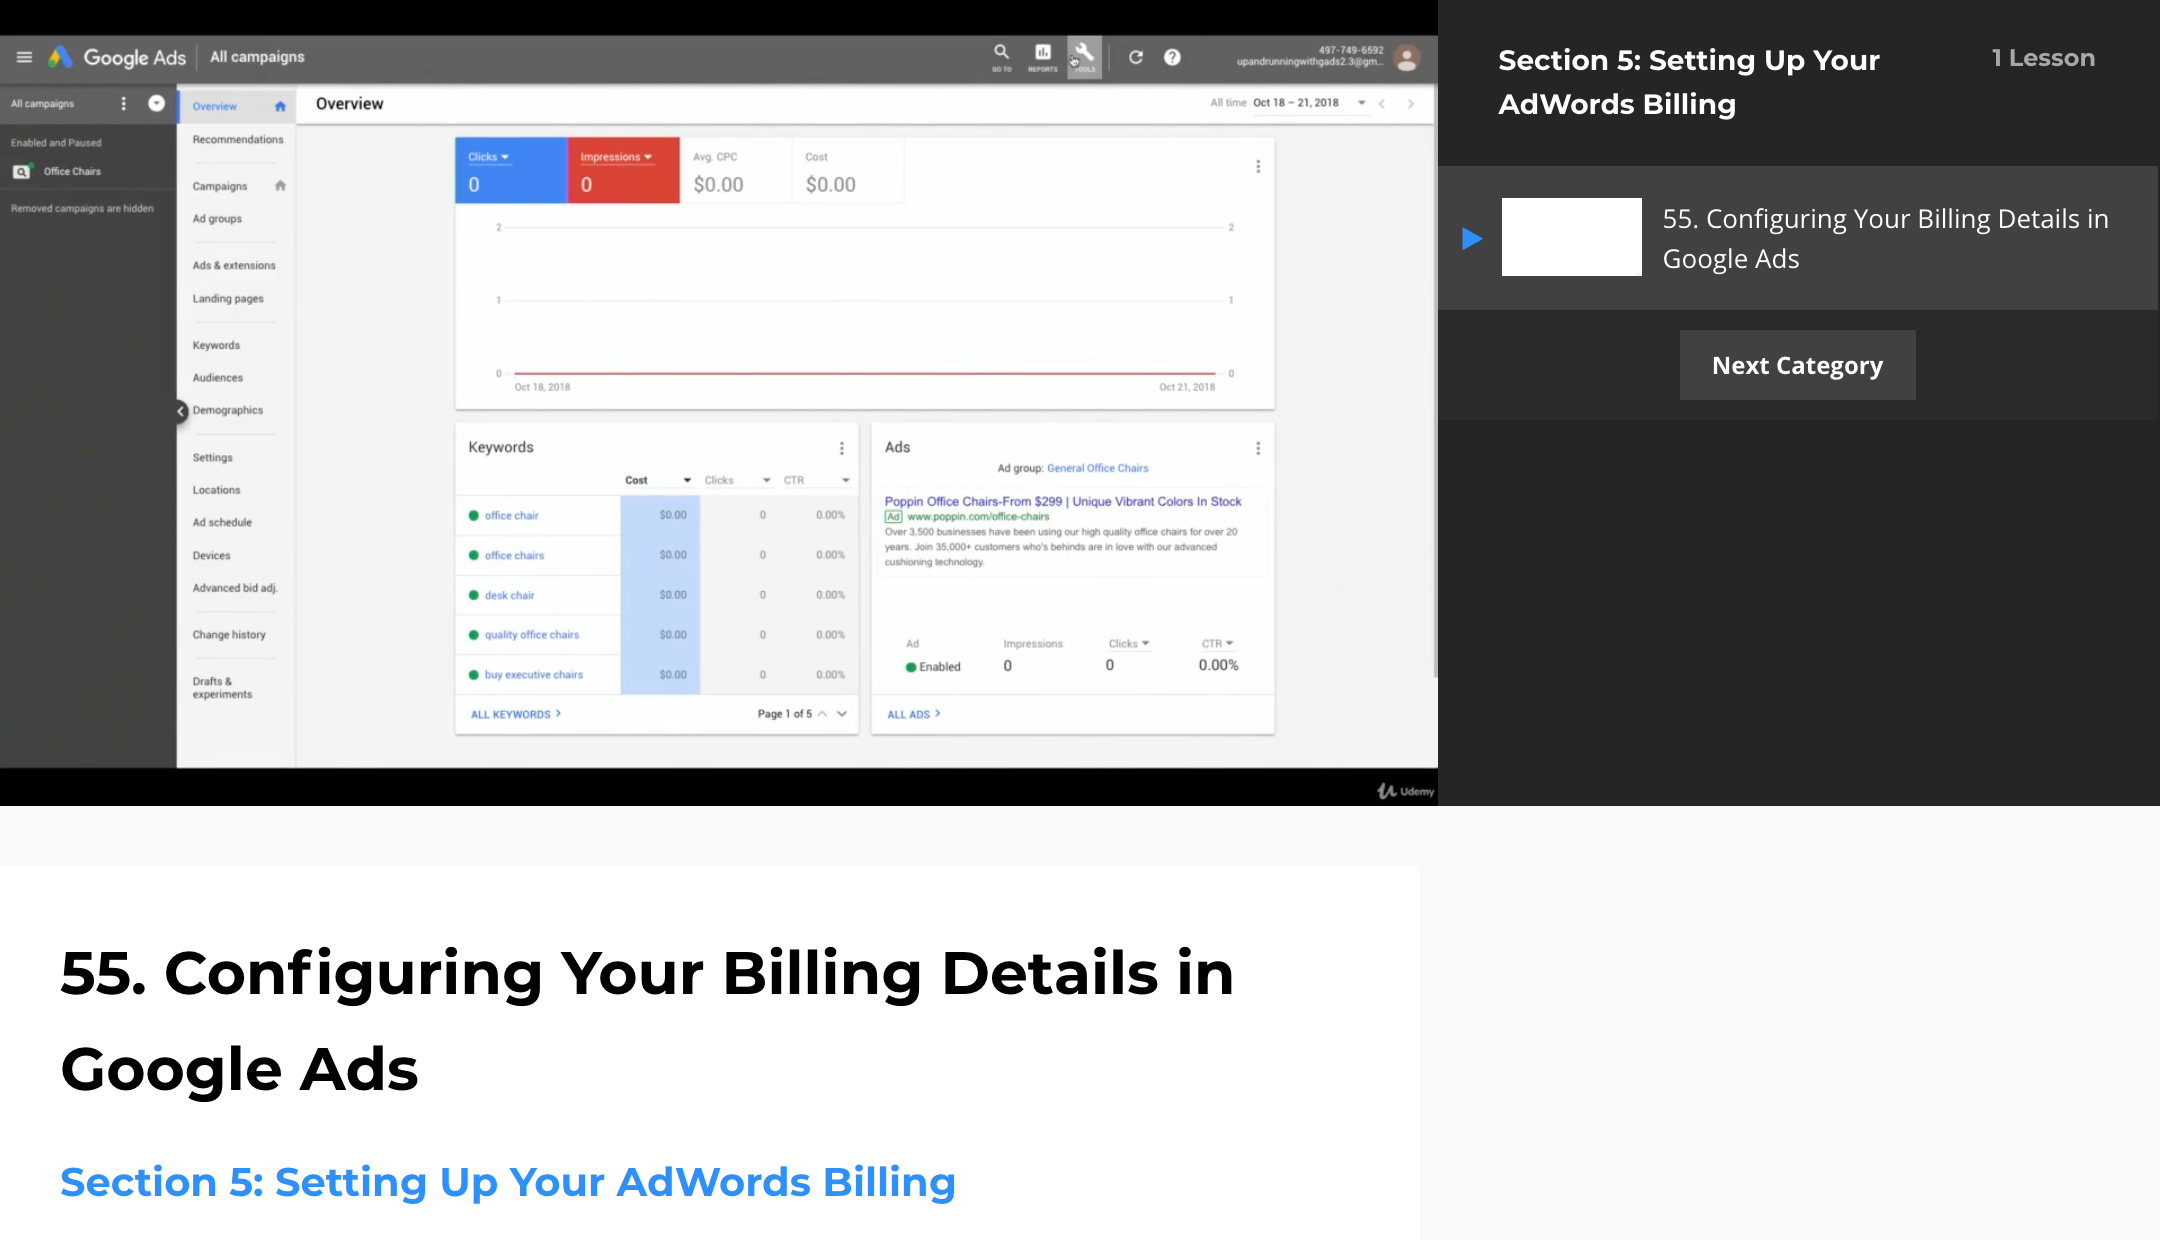
Task: Collapse the side navigation panel arrow
Action: (x=181, y=411)
